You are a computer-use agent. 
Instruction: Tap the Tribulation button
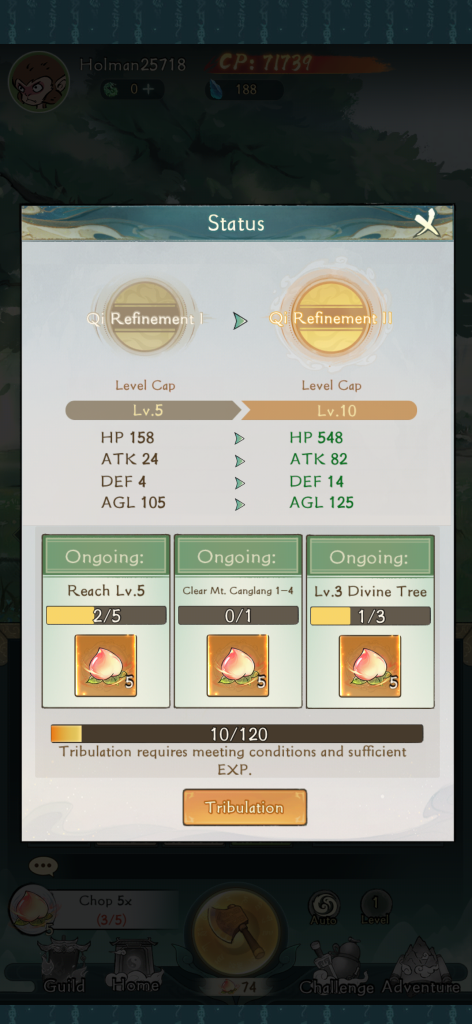tap(245, 807)
